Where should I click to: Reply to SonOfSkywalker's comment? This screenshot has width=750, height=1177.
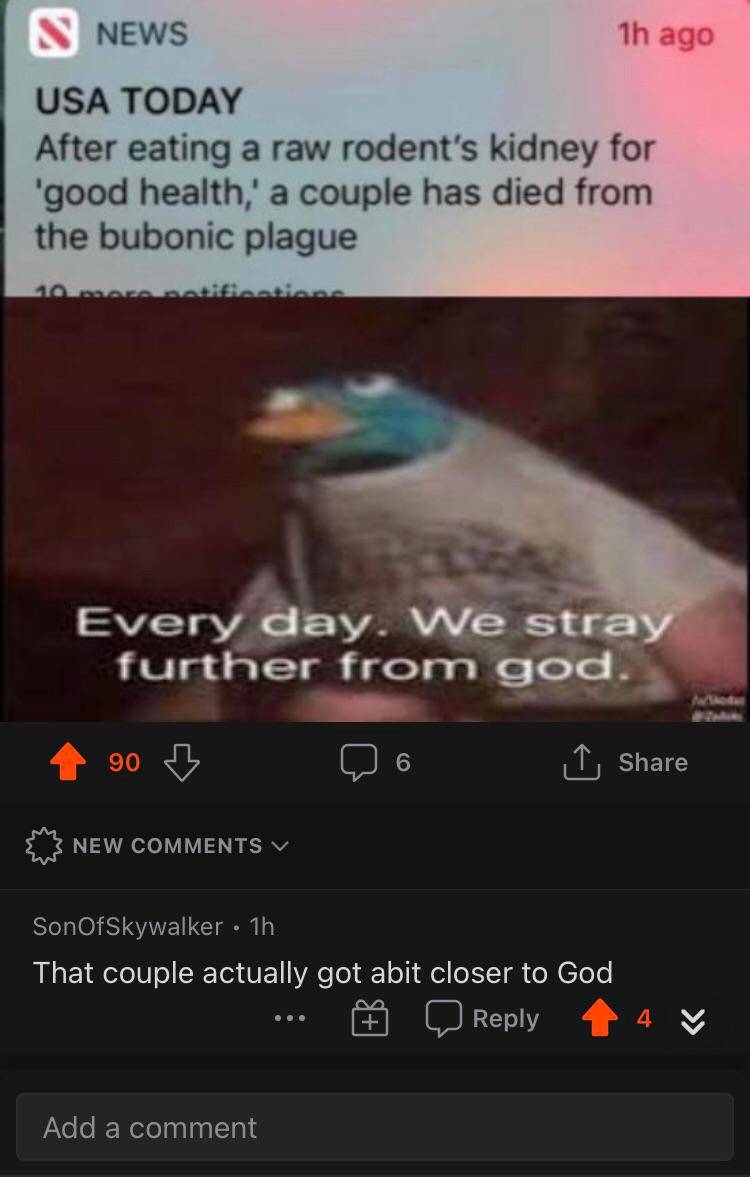pyautogui.click(x=483, y=1019)
